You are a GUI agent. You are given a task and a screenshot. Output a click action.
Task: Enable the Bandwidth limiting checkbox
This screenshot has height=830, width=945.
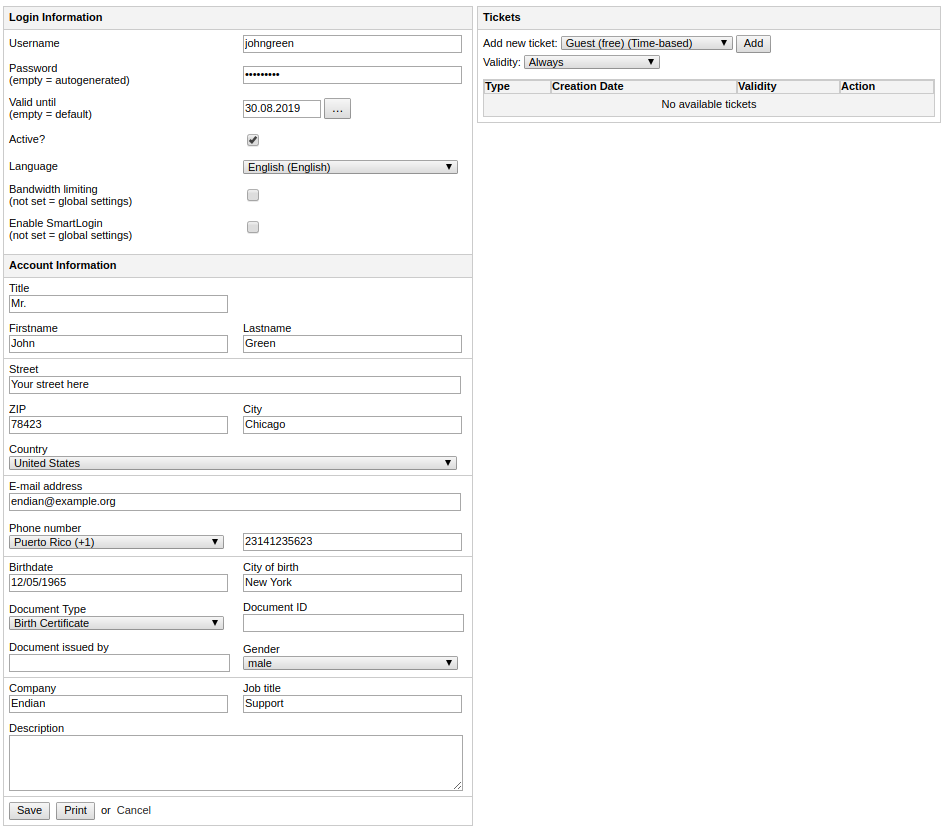(x=253, y=195)
